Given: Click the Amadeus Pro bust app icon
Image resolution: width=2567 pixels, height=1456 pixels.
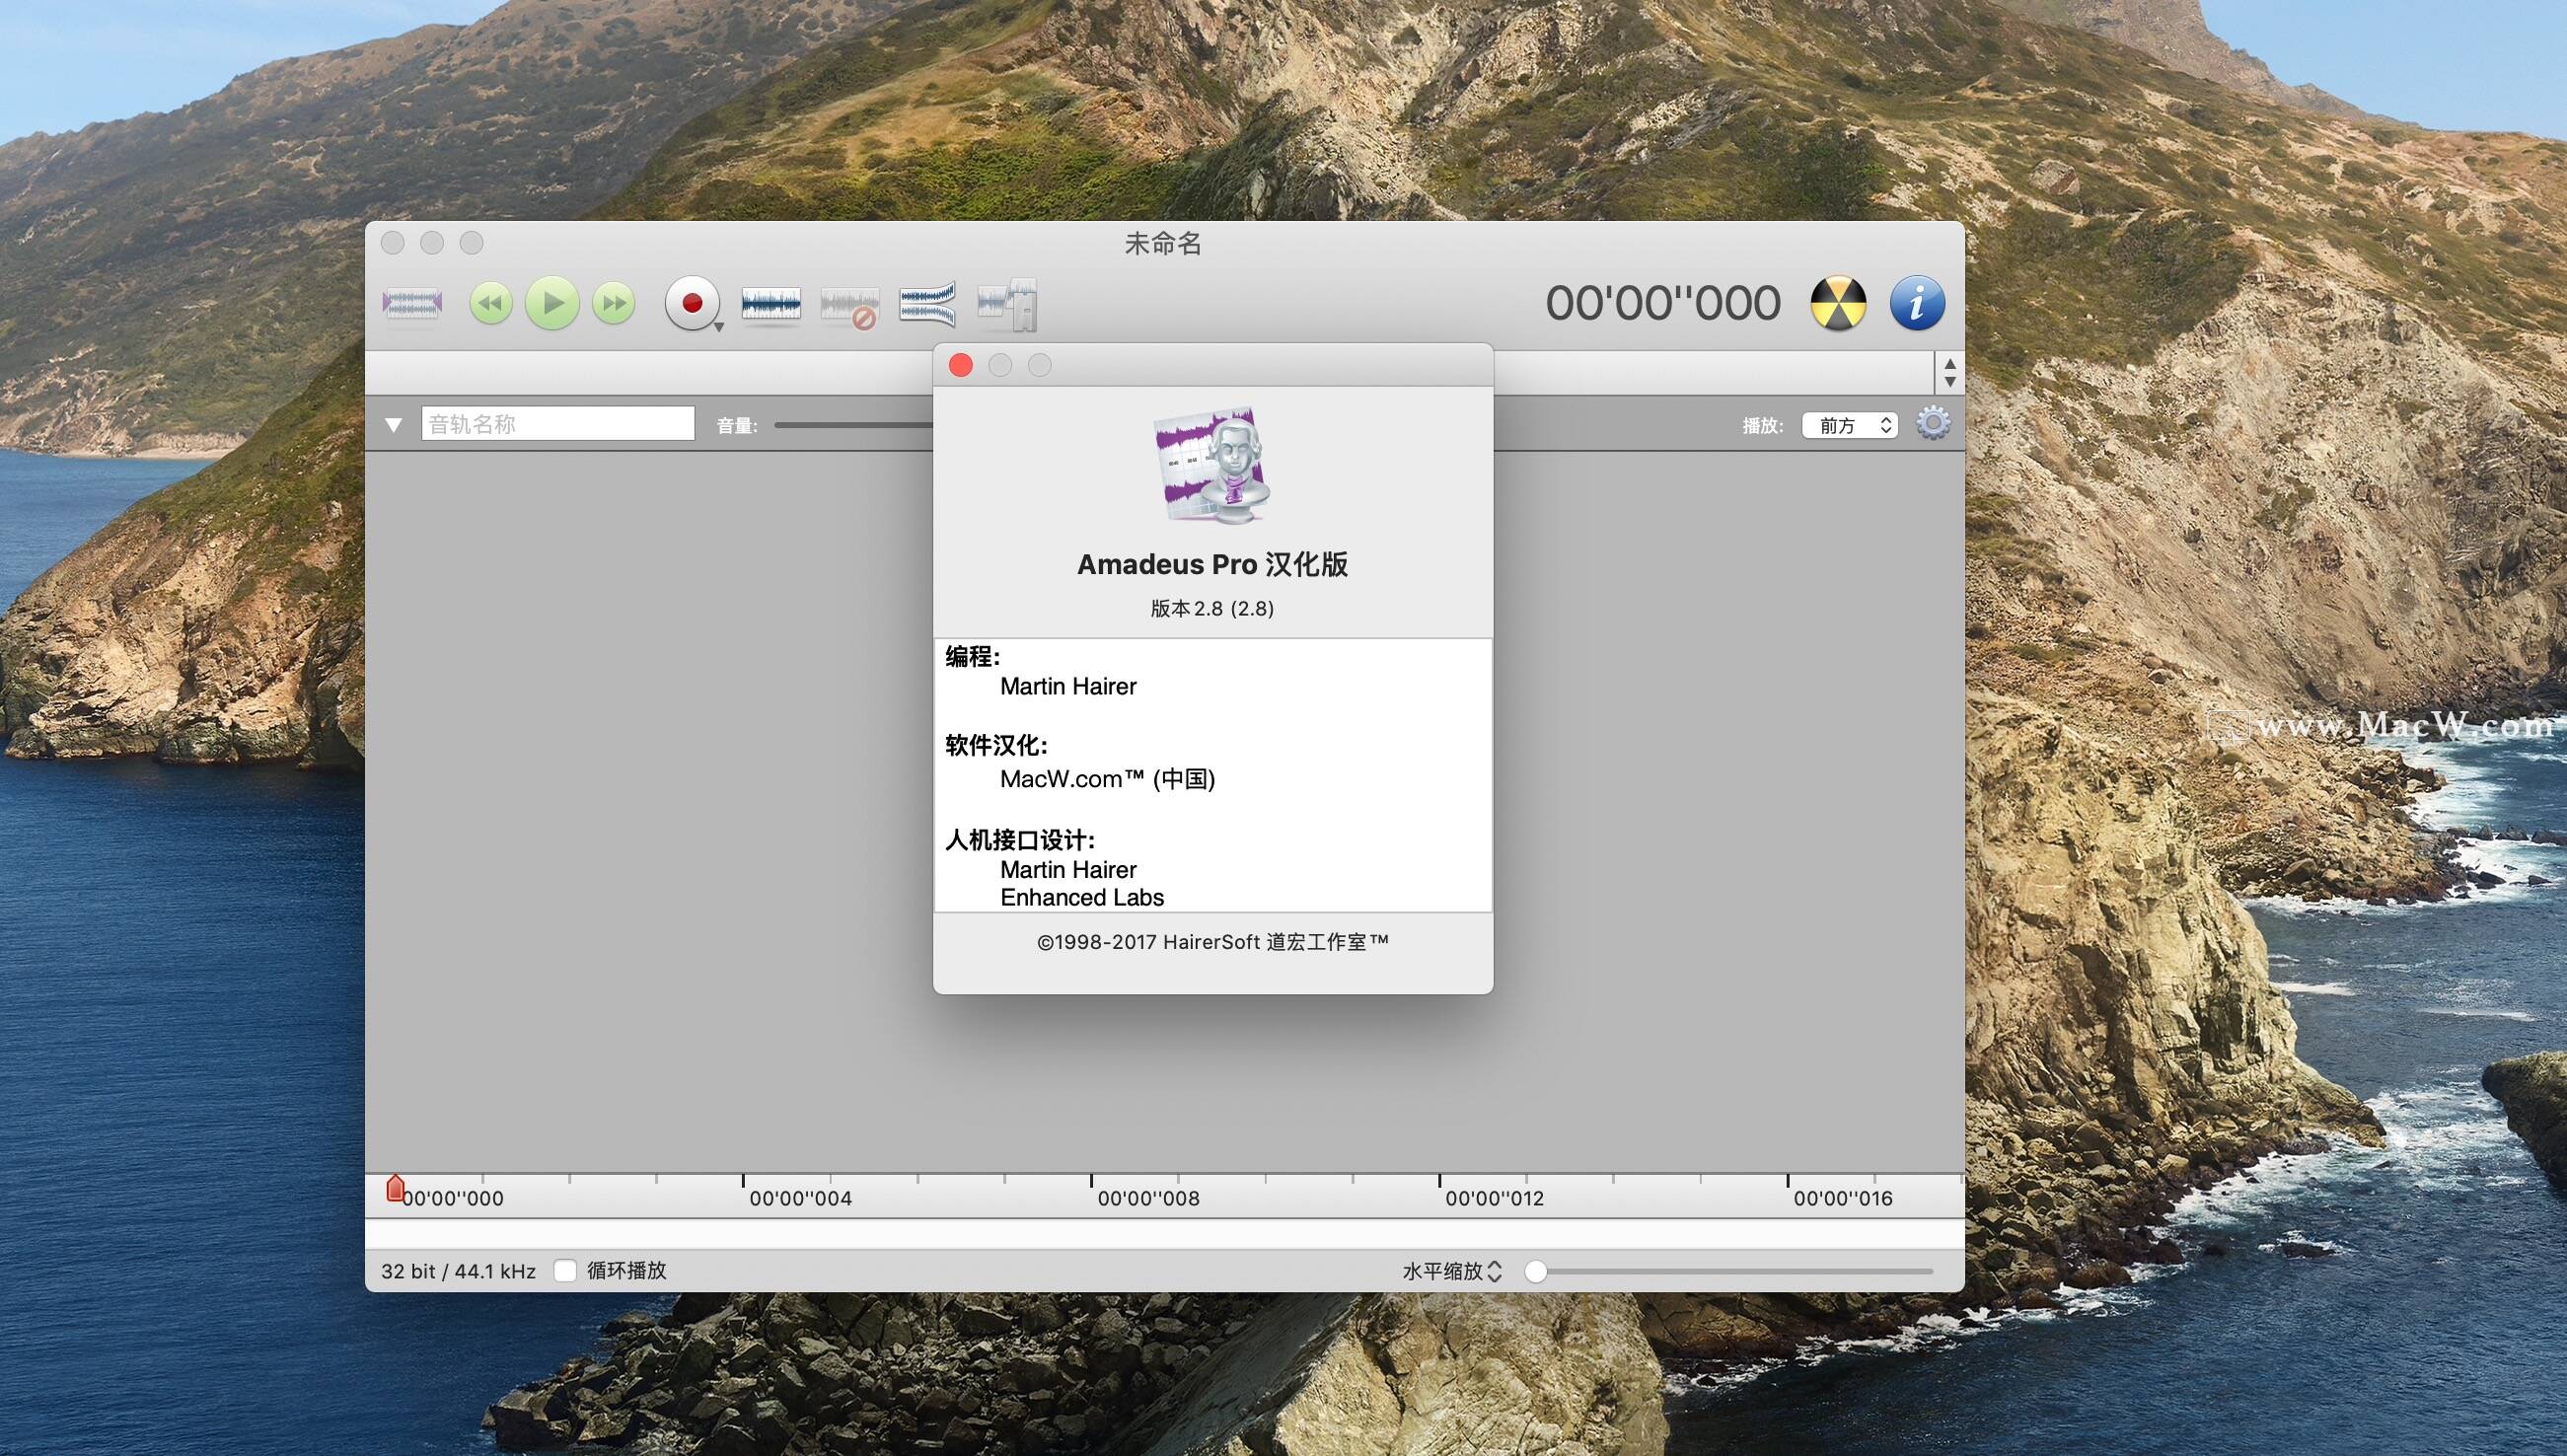Looking at the screenshot, I should (1213, 463).
